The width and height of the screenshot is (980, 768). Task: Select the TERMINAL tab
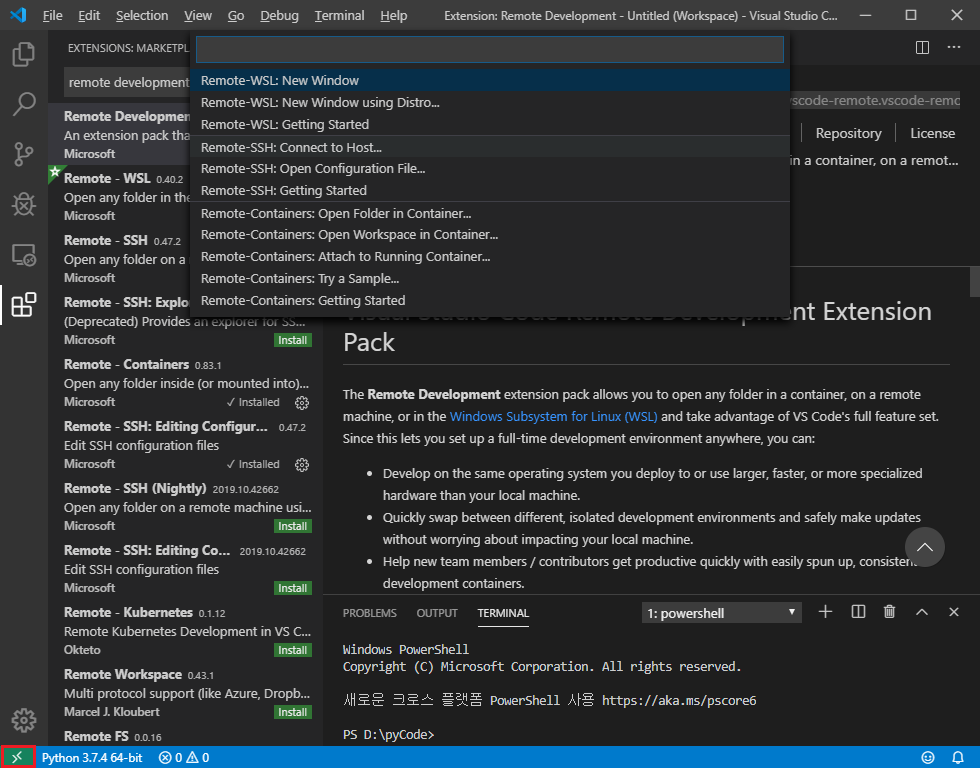503,613
